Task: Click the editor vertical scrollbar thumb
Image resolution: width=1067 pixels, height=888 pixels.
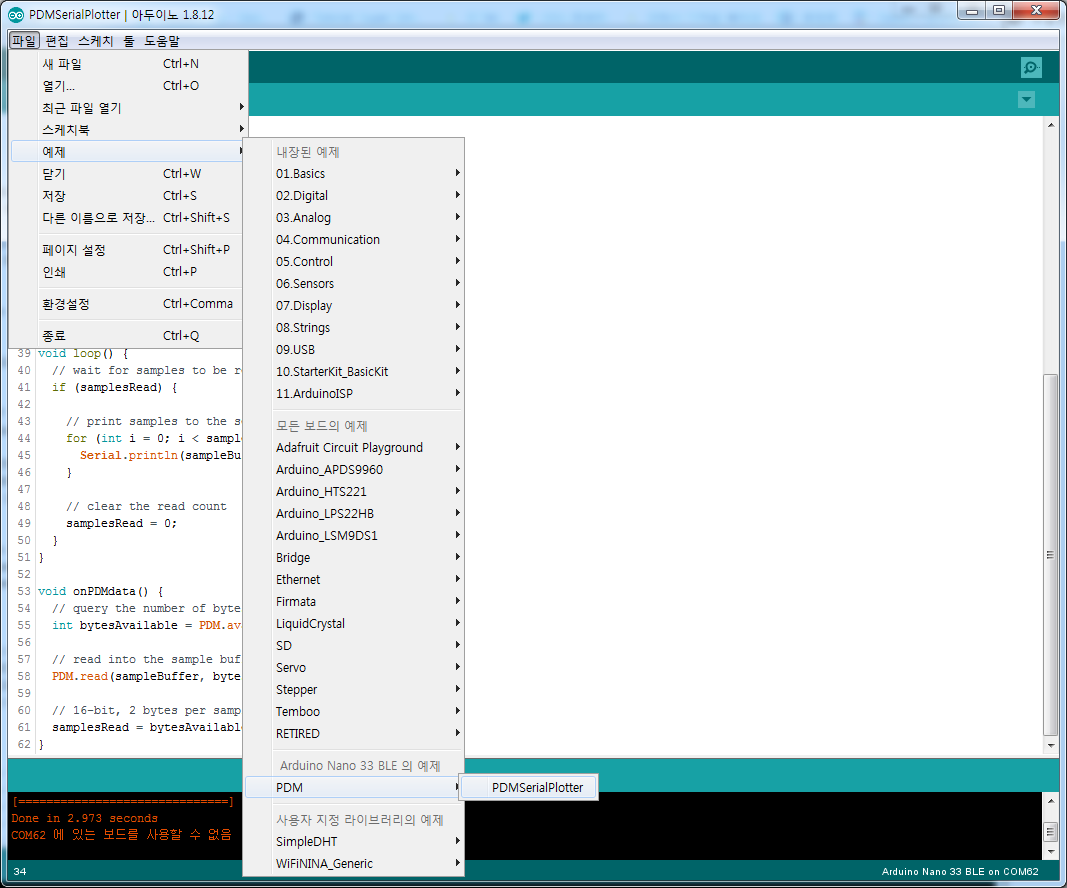Action: [x=1051, y=555]
